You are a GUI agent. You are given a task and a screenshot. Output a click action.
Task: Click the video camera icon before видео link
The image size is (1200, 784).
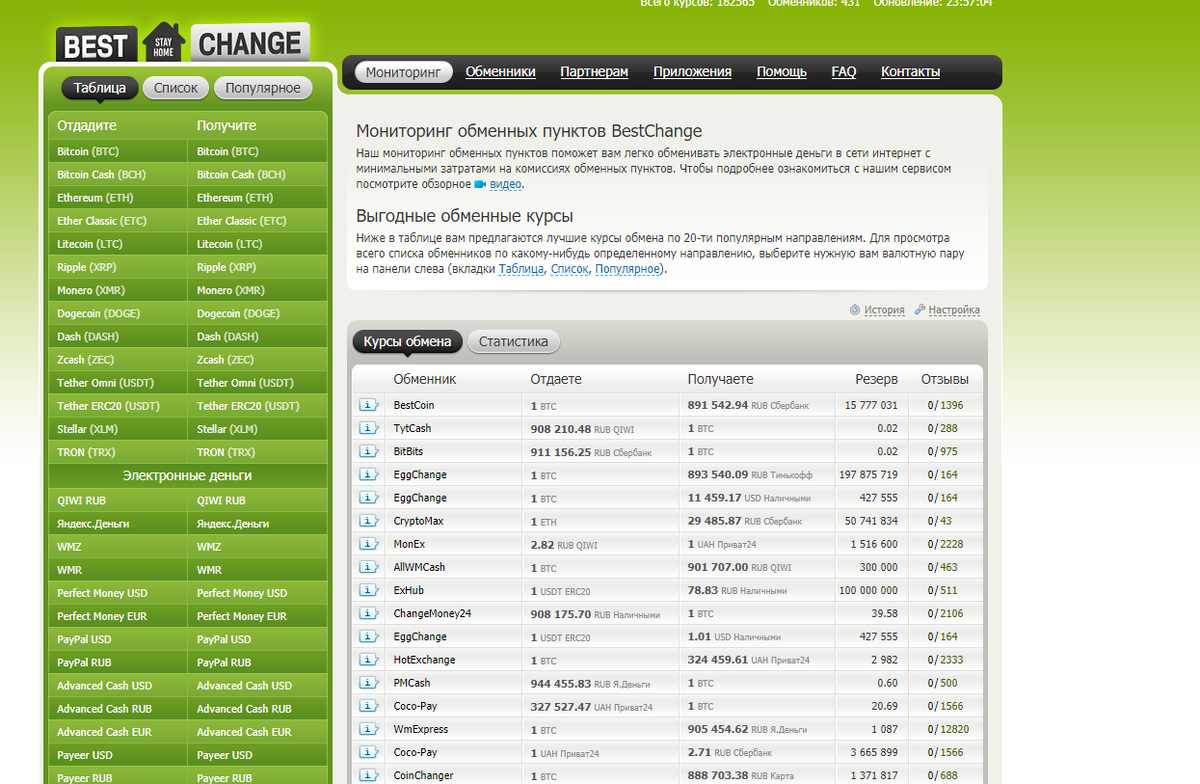[482, 184]
